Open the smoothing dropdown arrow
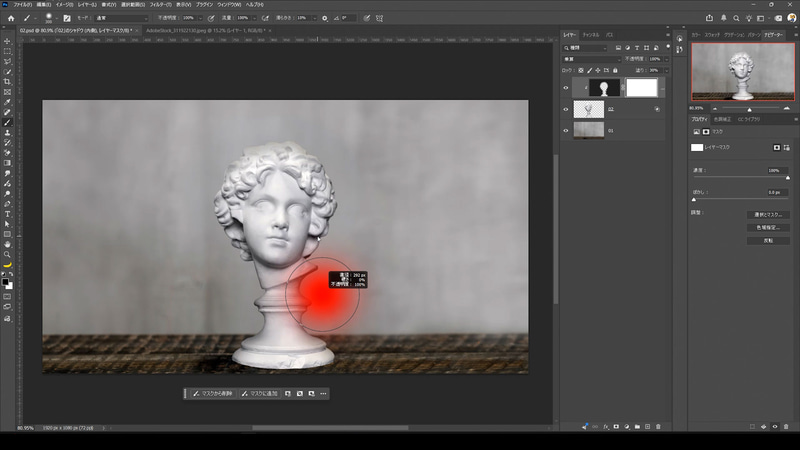 coord(314,18)
